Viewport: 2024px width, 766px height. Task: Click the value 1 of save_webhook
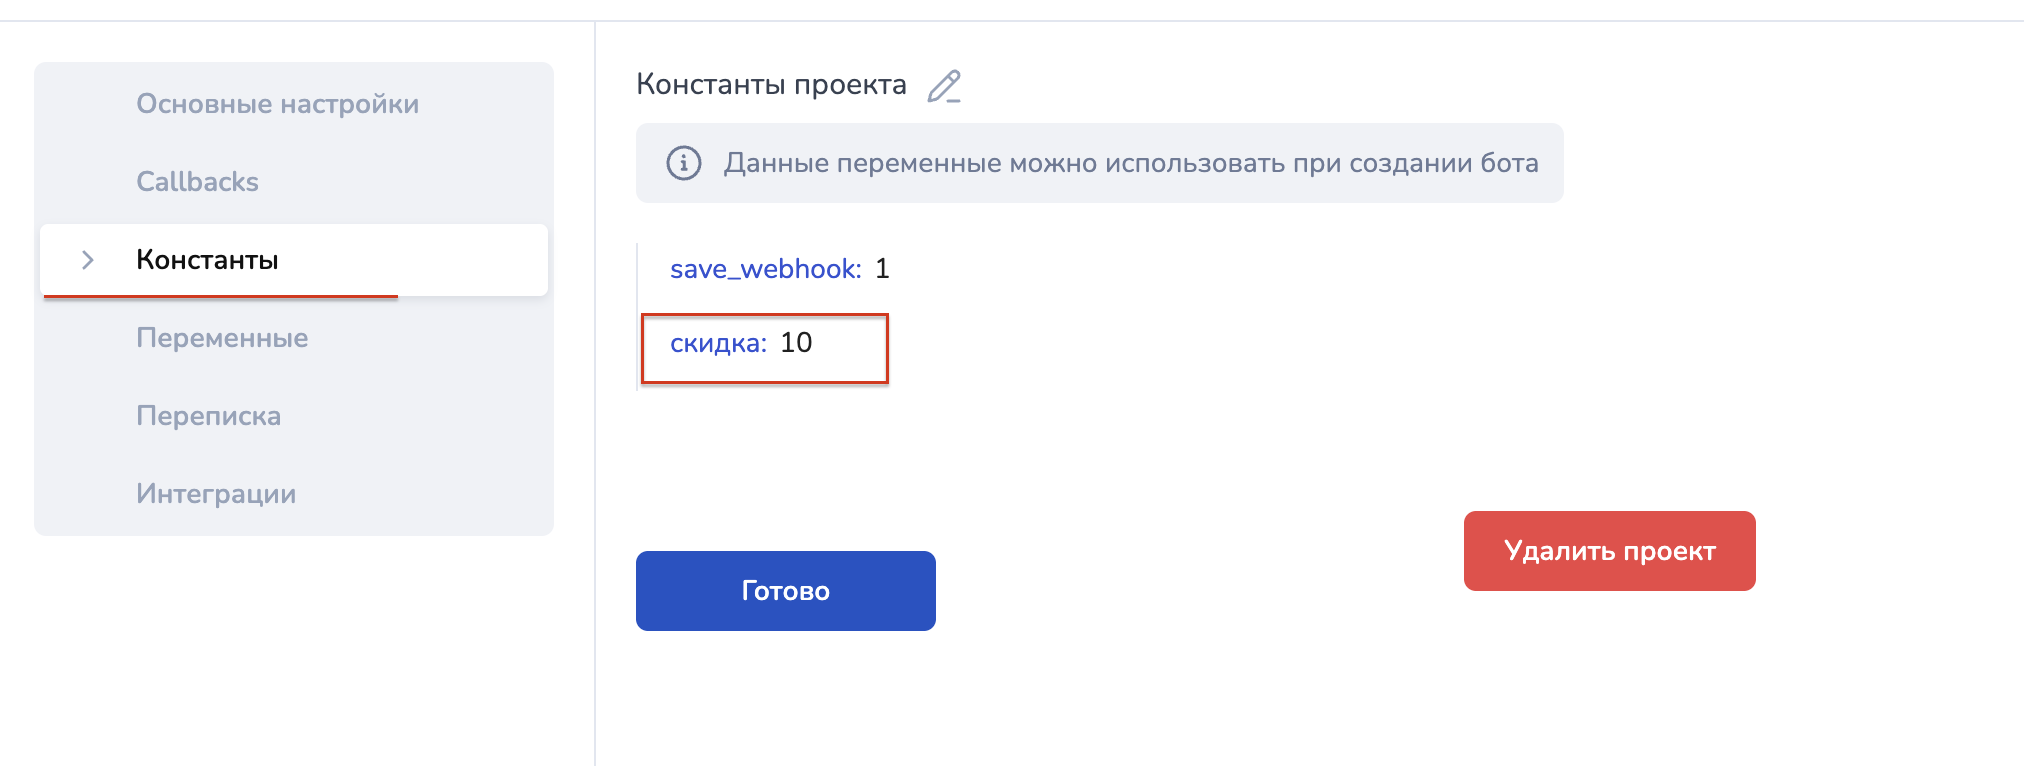[882, 269]
